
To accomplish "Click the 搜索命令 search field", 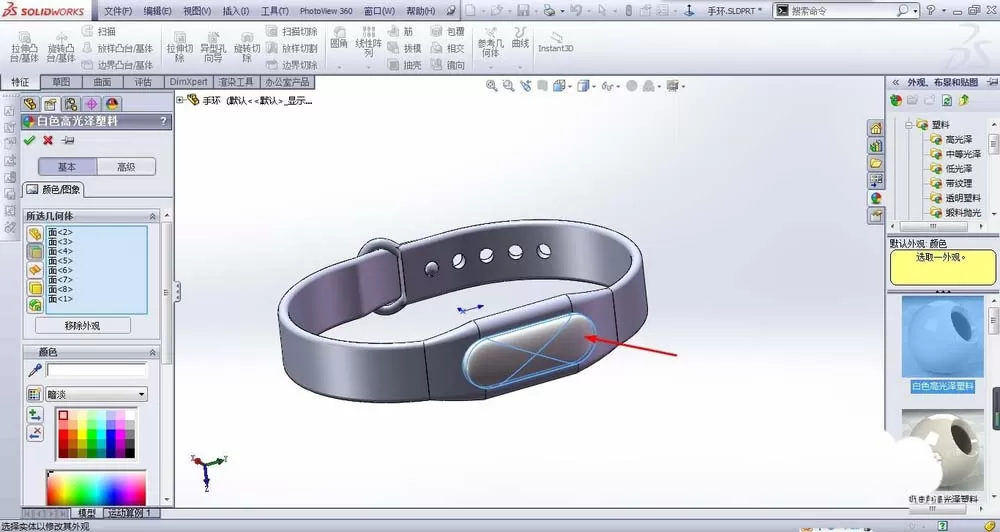I will [x=842, y=11].
